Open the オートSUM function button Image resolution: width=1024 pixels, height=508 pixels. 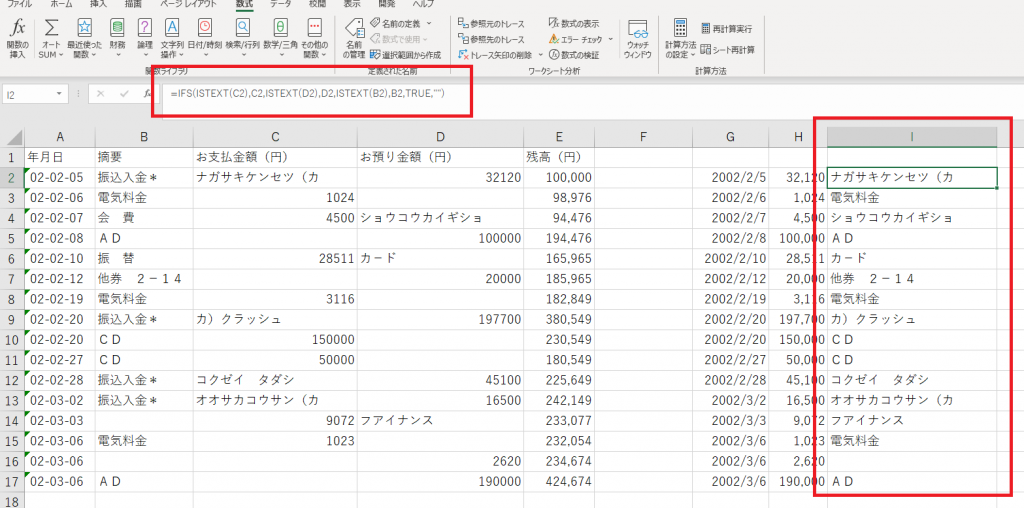pyautogui.click(x=51, y=37)
